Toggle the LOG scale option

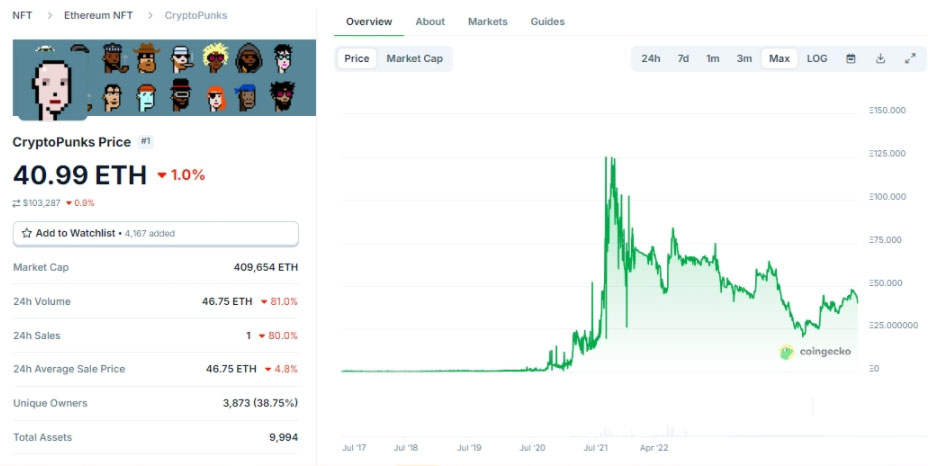point(817,59)
